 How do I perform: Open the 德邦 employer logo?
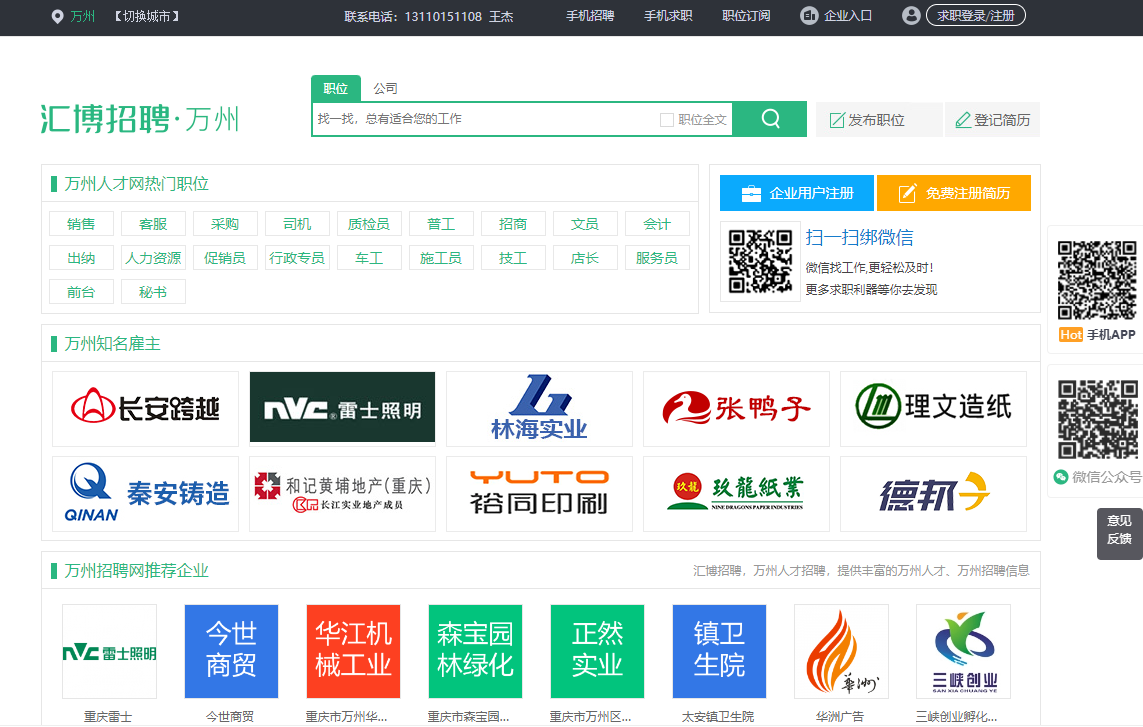(x=932, y=494)
